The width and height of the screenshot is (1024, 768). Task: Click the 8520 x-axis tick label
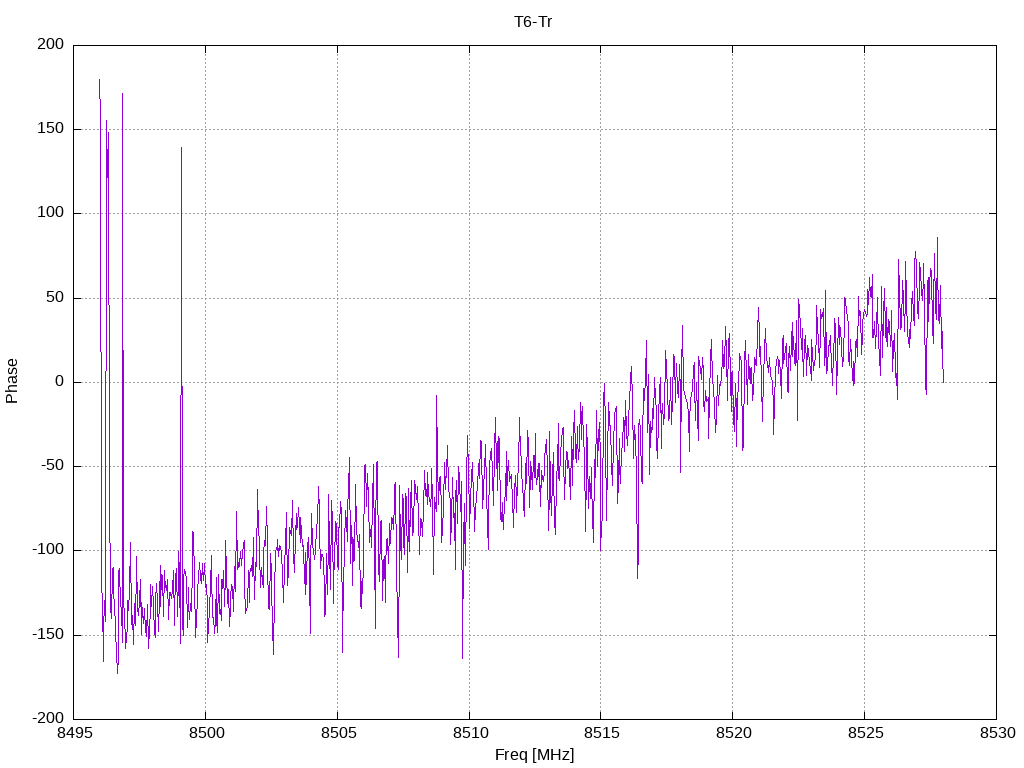(732, 733)
